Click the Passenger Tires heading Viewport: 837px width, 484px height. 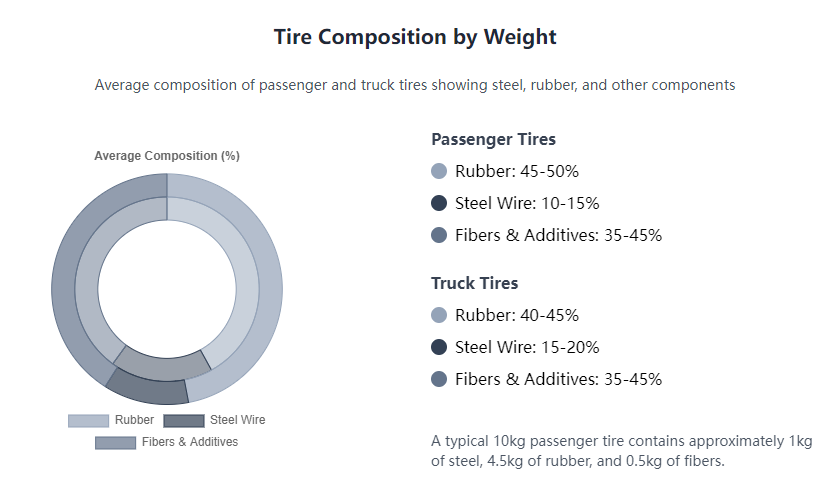coord(493,139)
